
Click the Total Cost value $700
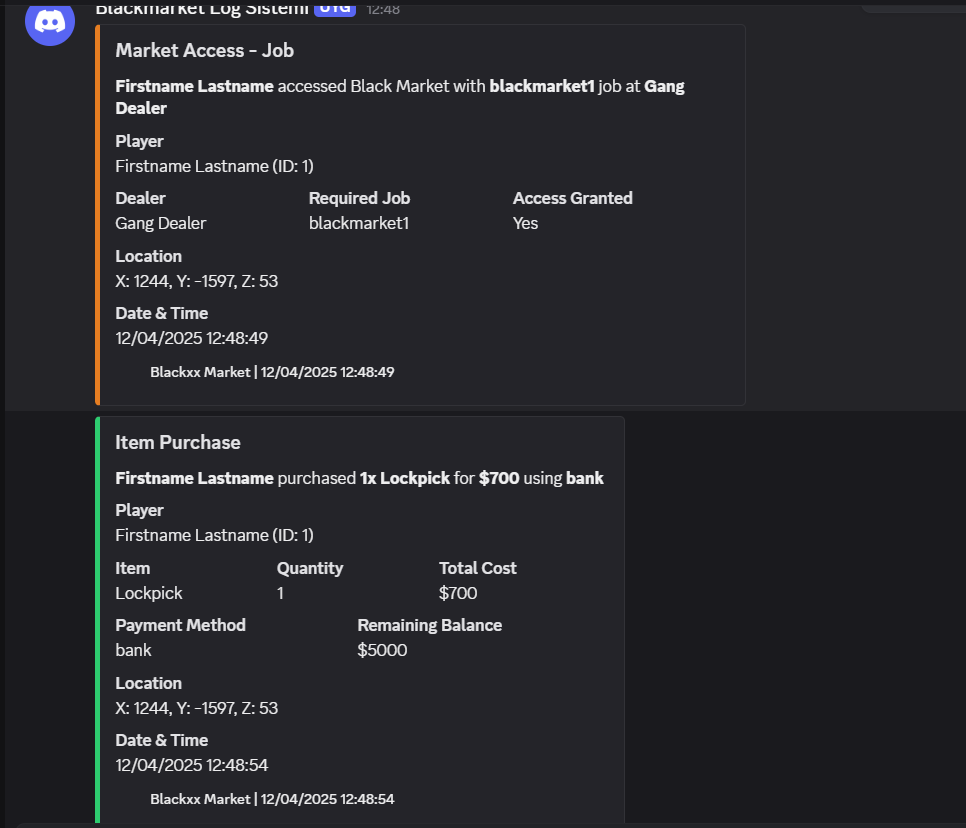click(x=458, y=593)
